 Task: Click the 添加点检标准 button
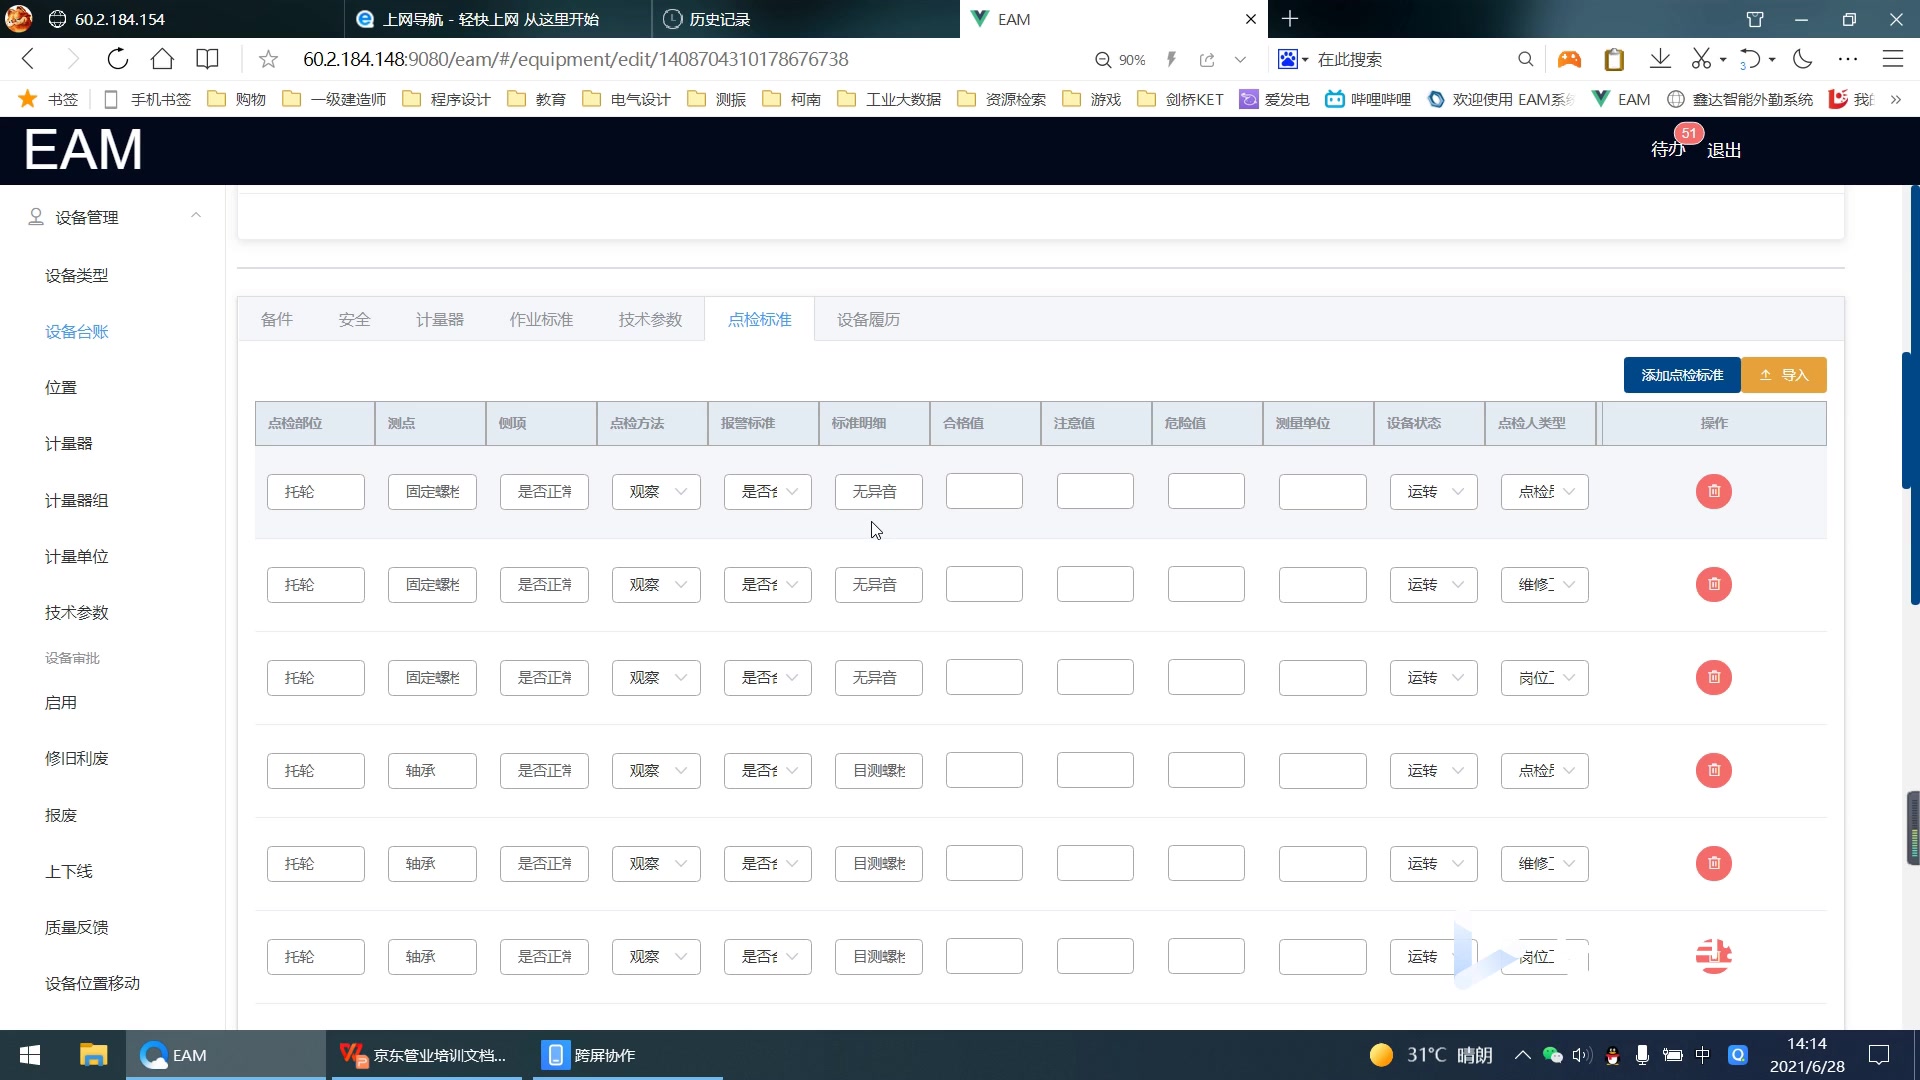click(x=1681, y=375)
